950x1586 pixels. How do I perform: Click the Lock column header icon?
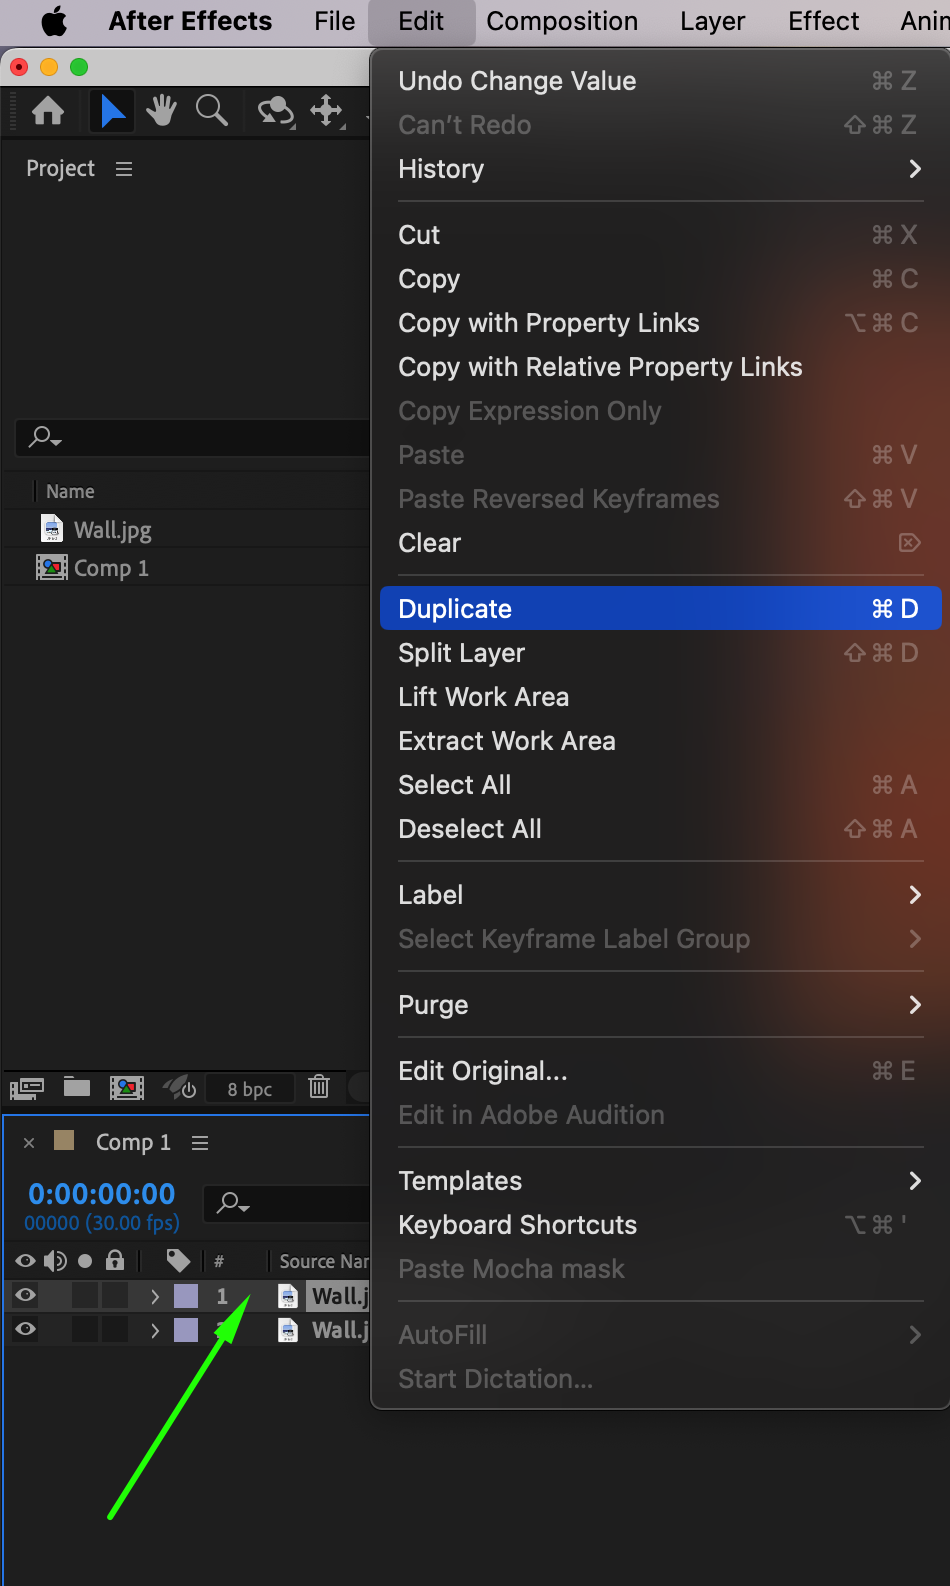point(115,1260)
